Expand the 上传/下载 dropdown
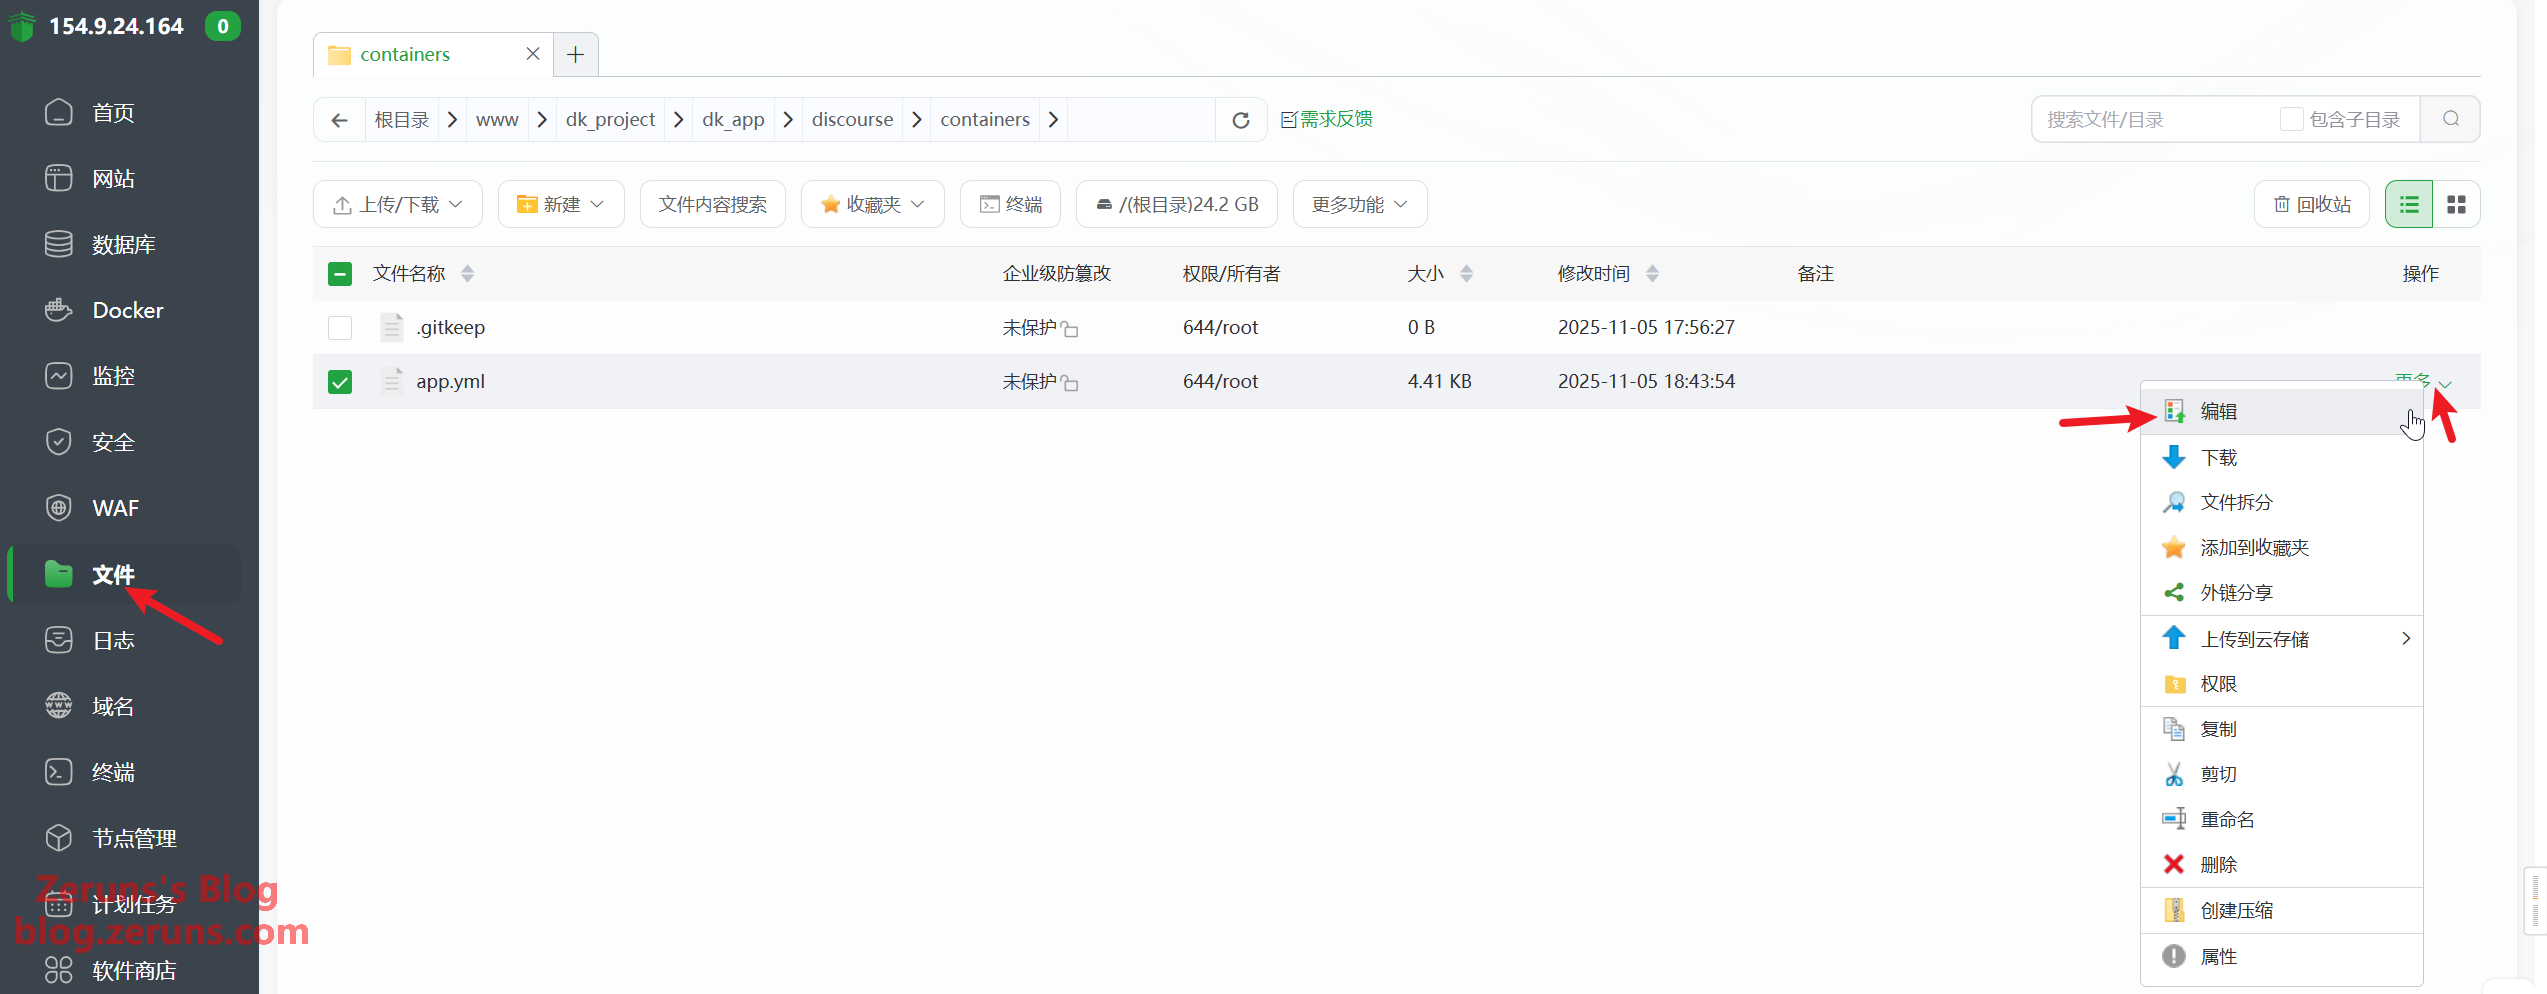Viewport: 2547px width, 994px height. pyautogui.click(x=398, y=205)
